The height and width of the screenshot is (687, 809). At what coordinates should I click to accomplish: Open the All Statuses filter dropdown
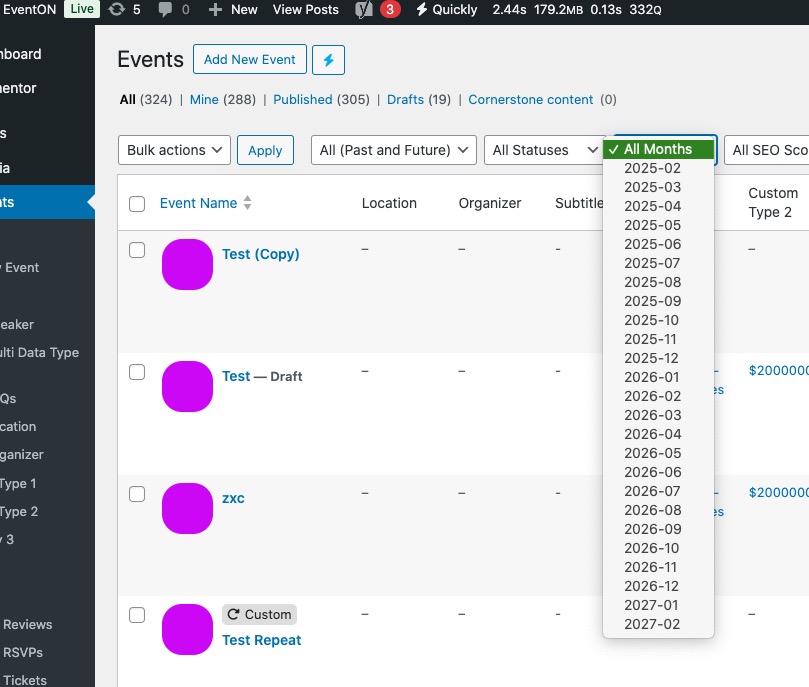point(544,150)
